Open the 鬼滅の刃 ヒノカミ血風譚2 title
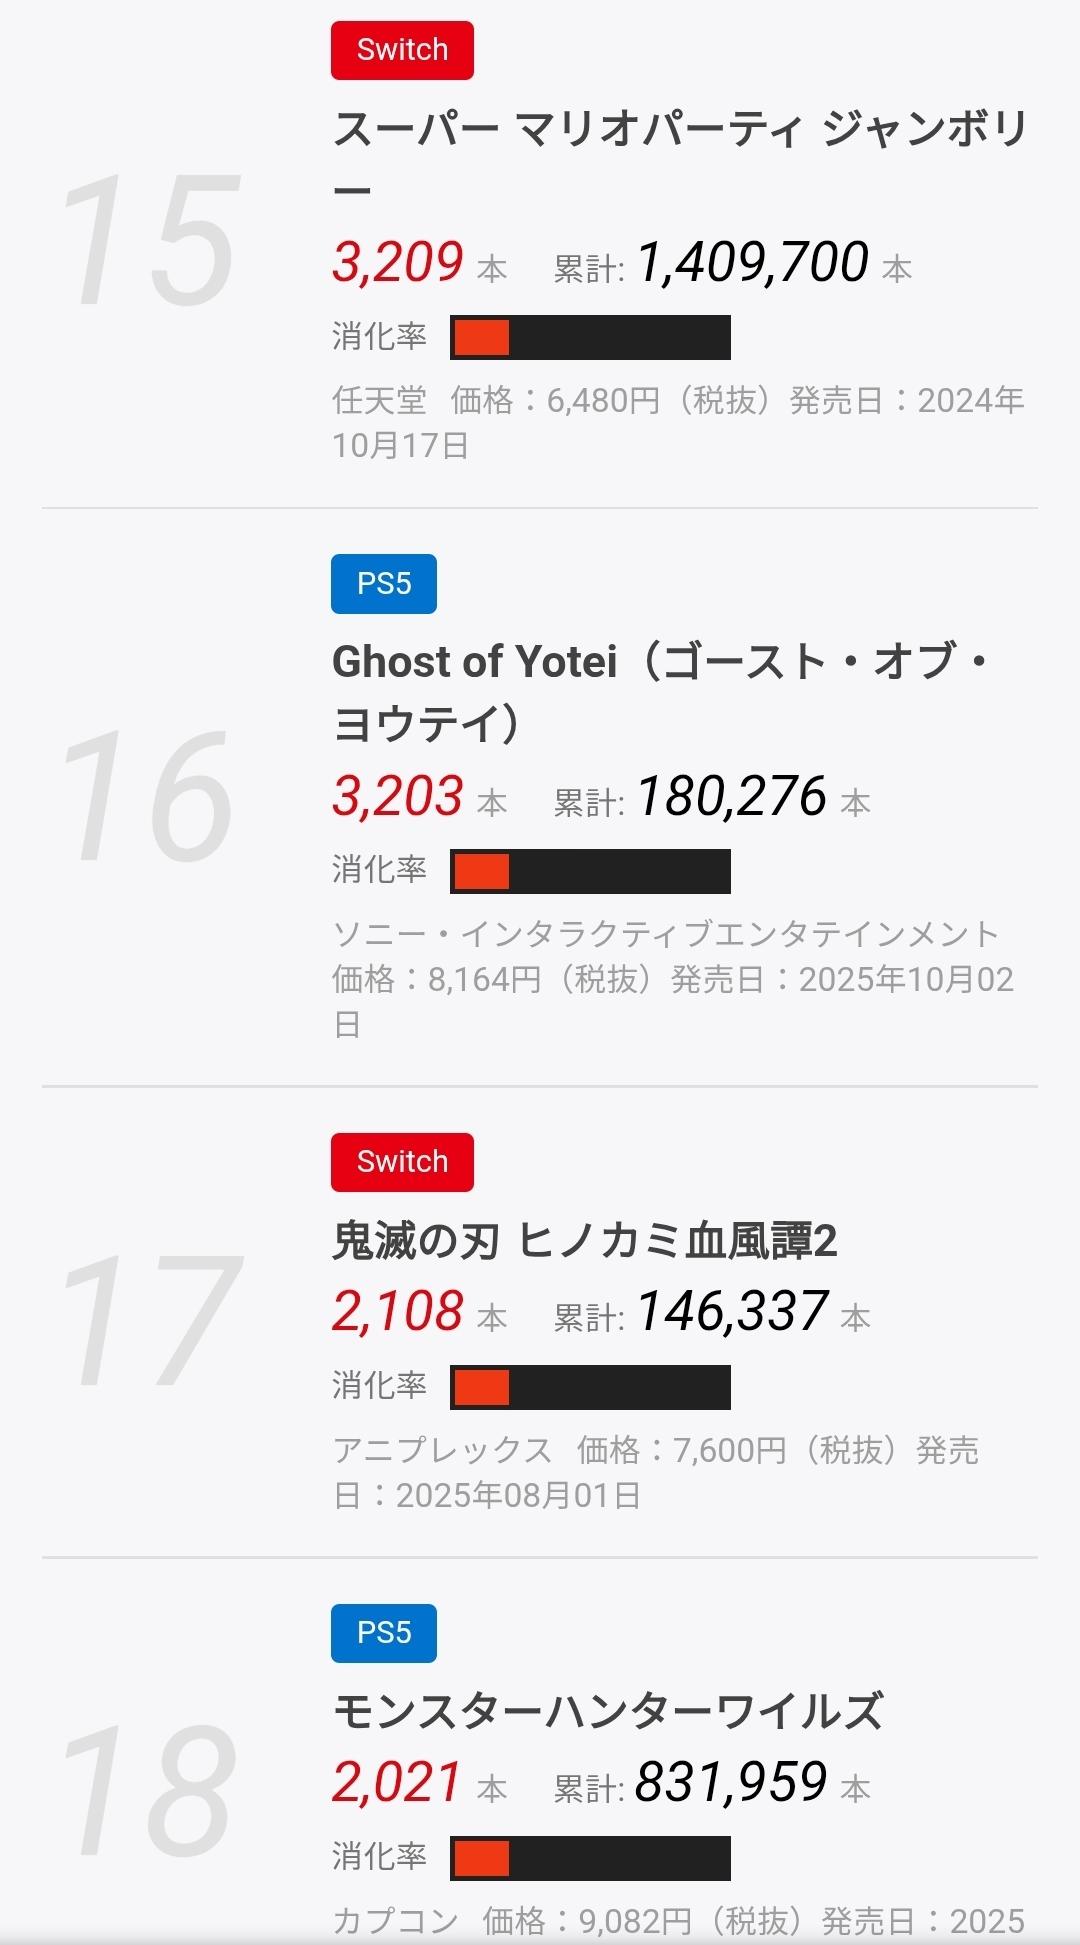Viewport: 1080px width, 1945px height. pyautogui.click(x=584, y=1242)
